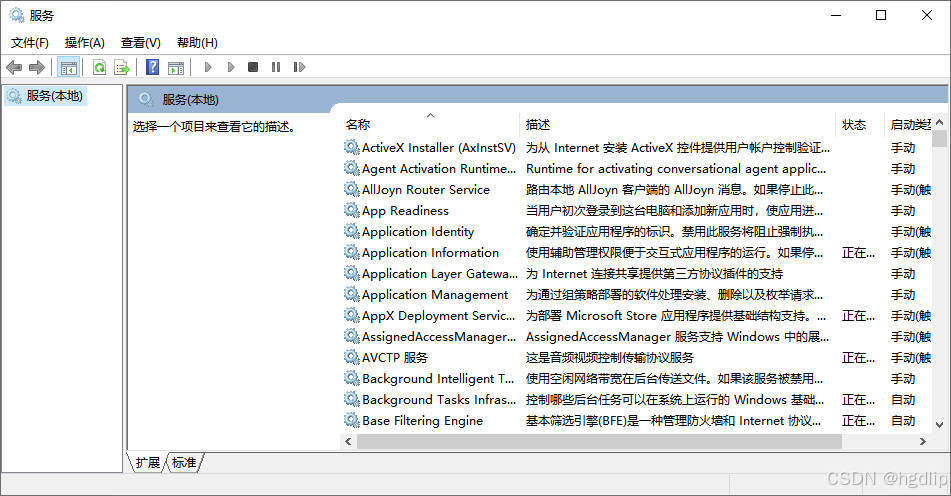Toggle the Show/Hide Action Pane icon
951x496 pixels.
[x=176, y=67]
